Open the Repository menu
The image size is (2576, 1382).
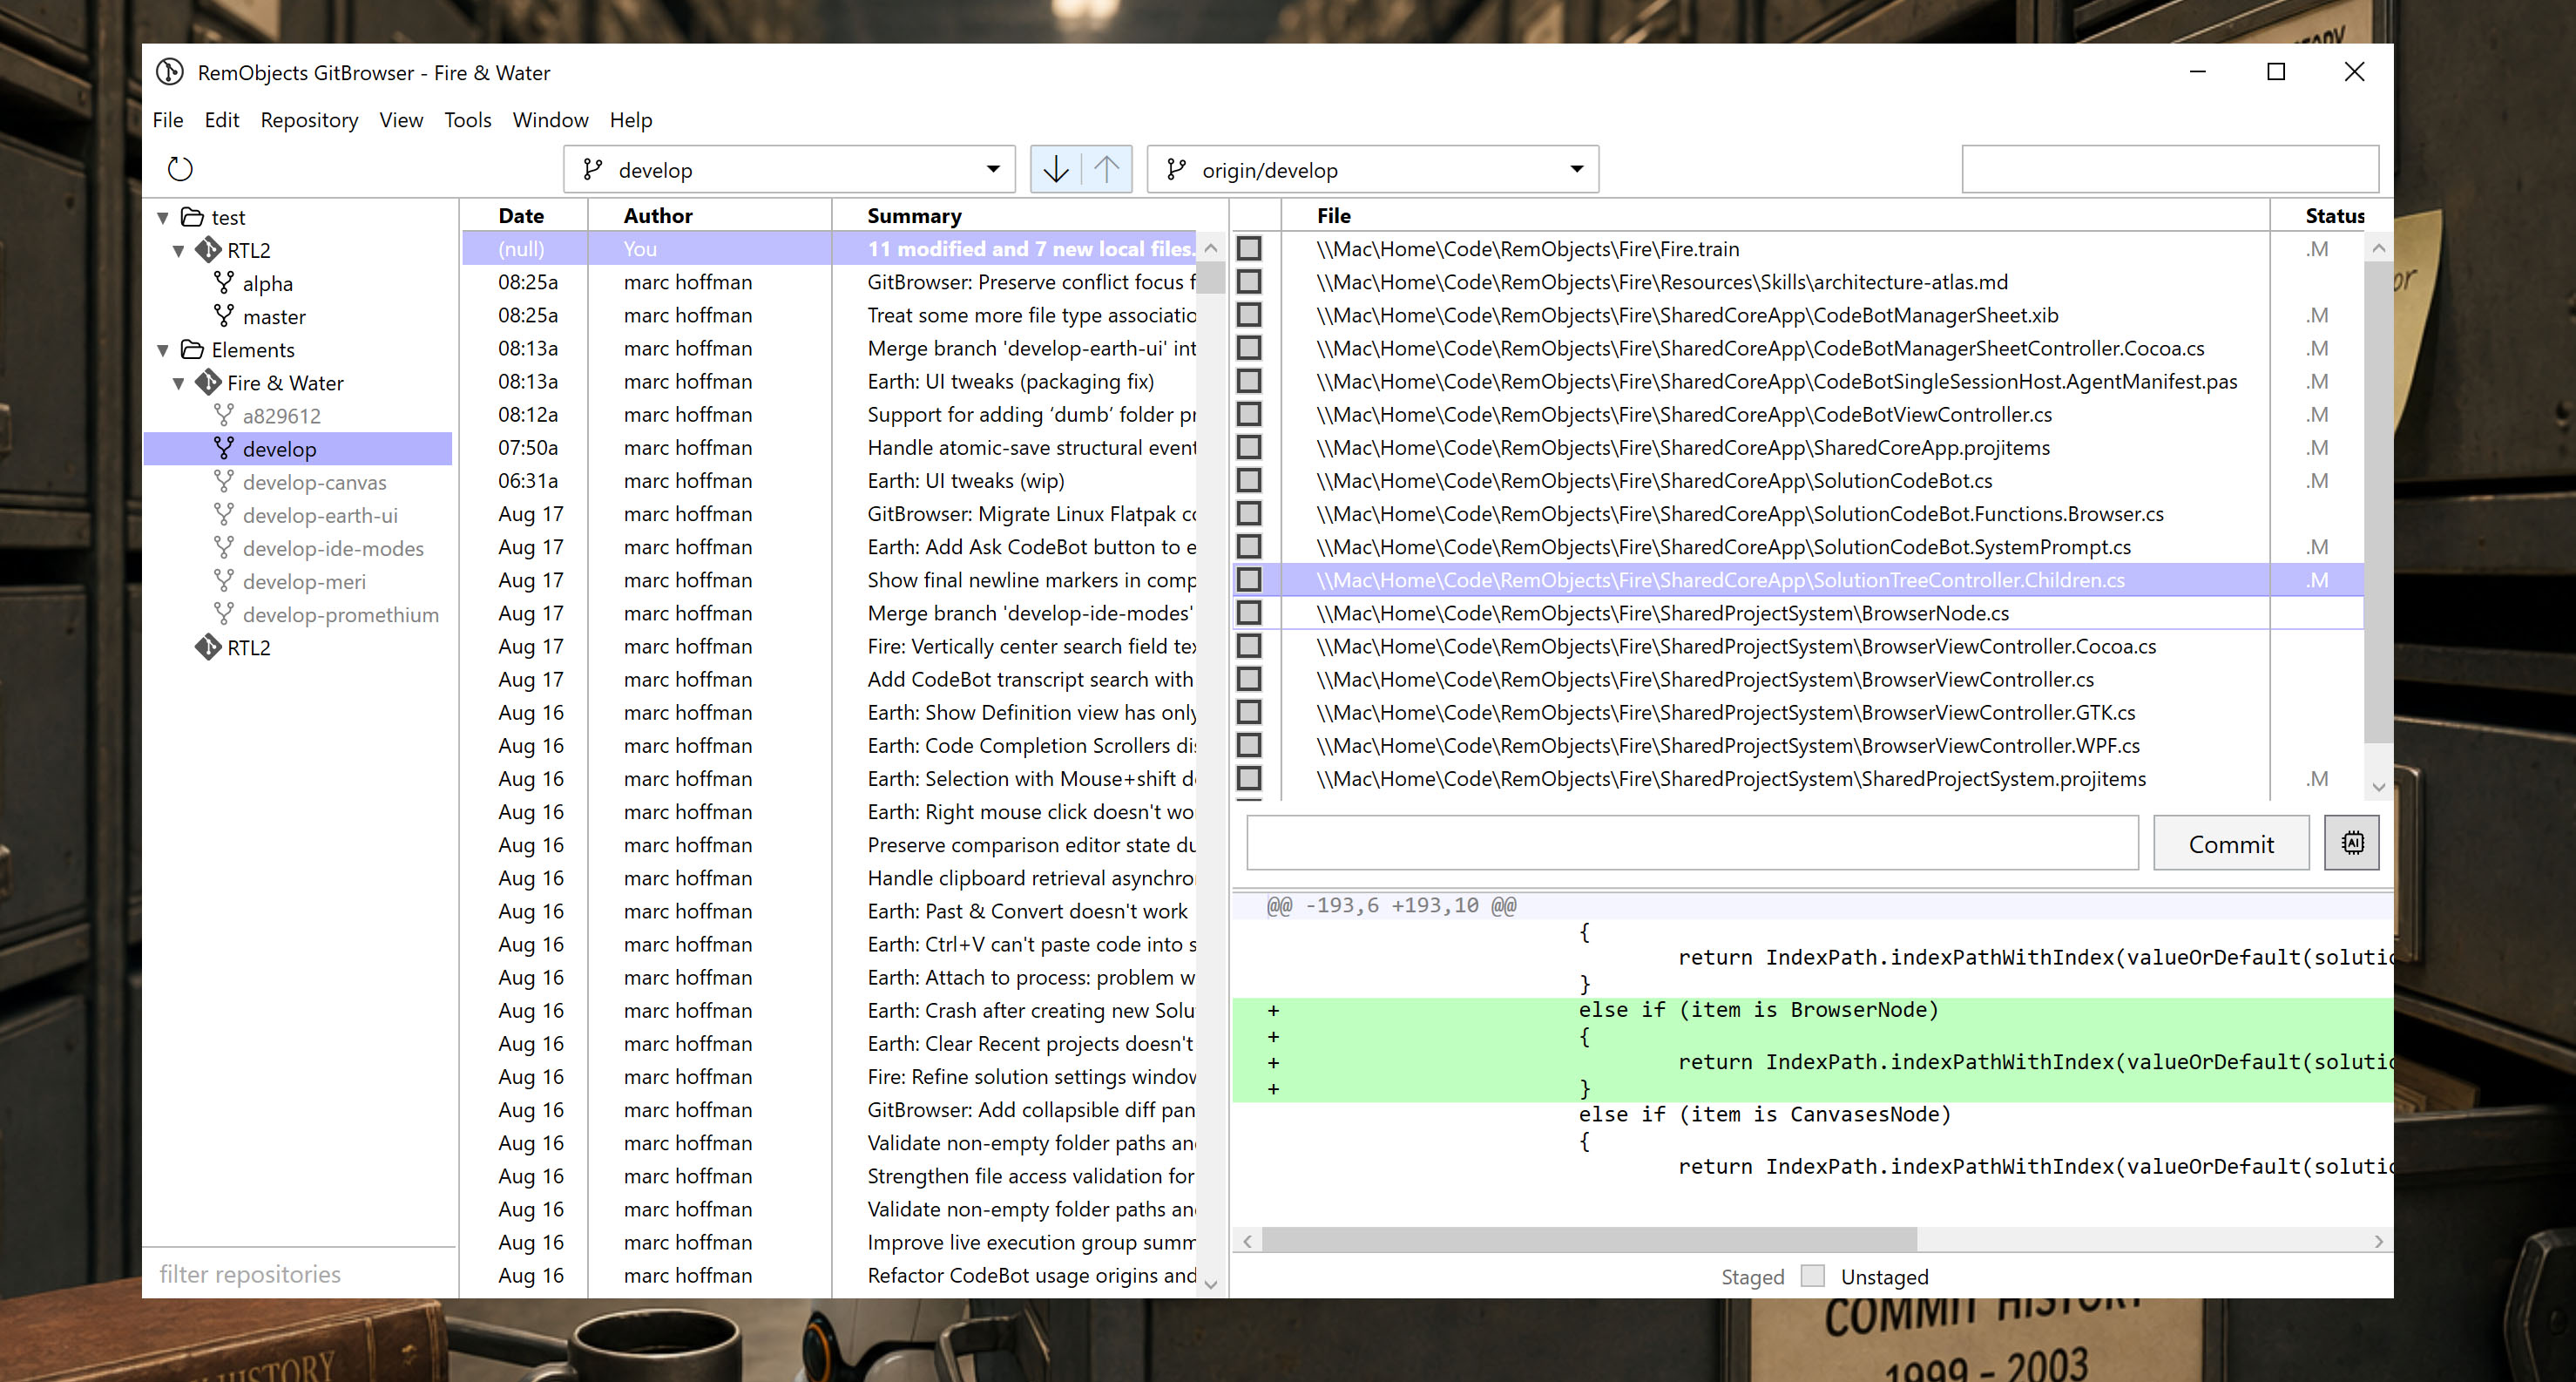pos(309,120)
